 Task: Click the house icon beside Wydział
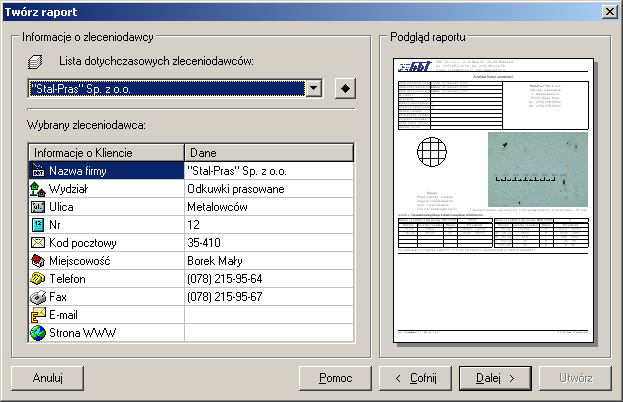tap(38, 189)
